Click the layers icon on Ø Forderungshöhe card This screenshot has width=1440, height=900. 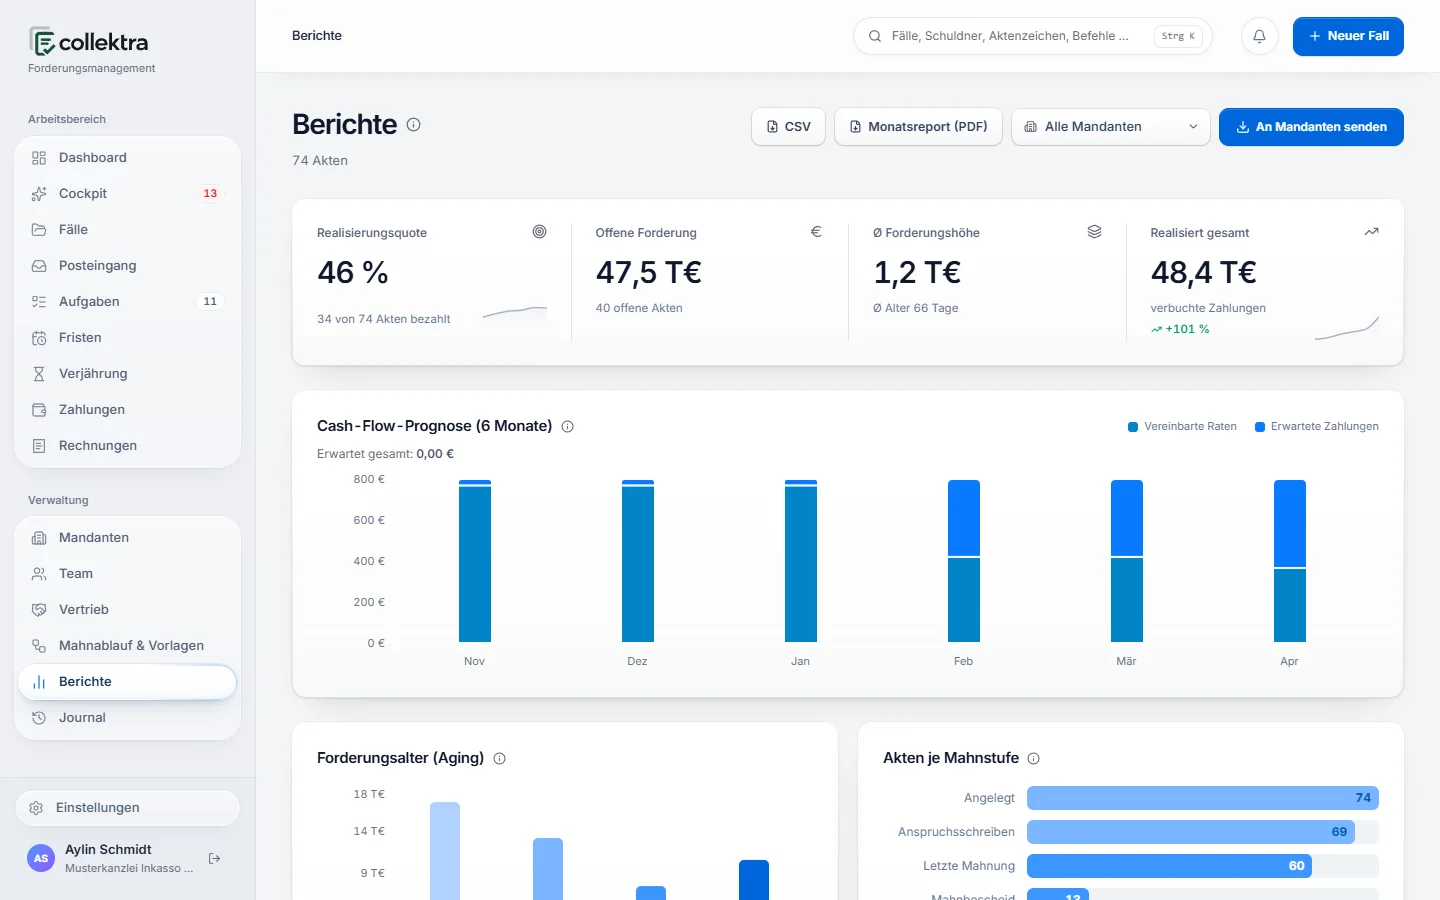pos(1094,232)
